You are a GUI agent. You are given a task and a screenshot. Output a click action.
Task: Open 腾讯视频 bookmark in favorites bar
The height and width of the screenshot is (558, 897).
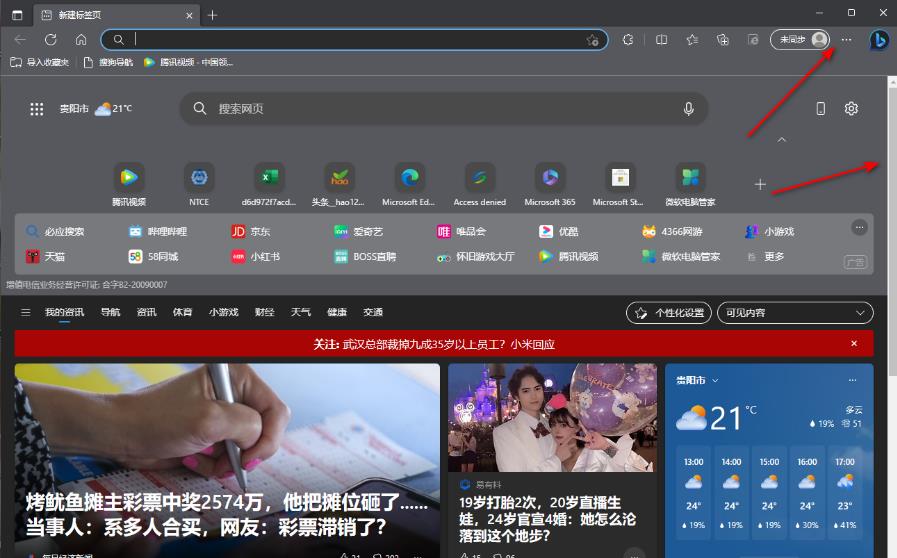pos(188,62)
